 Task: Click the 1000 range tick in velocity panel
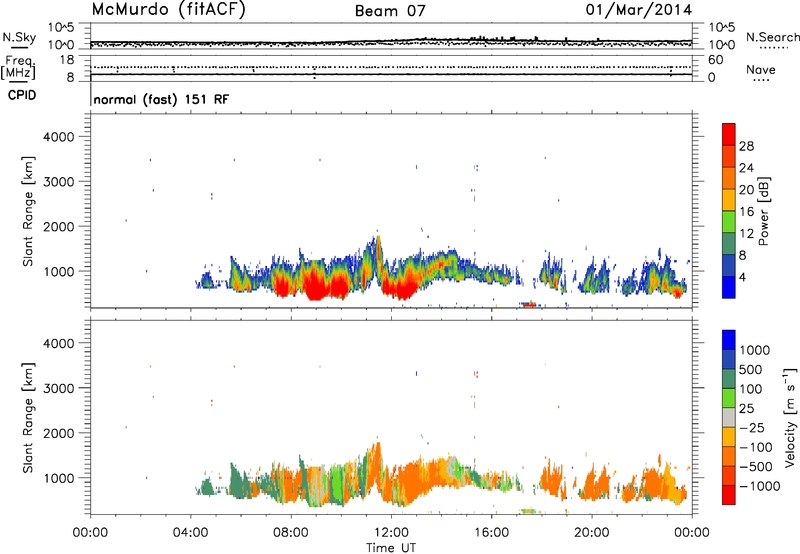(59, 478)
